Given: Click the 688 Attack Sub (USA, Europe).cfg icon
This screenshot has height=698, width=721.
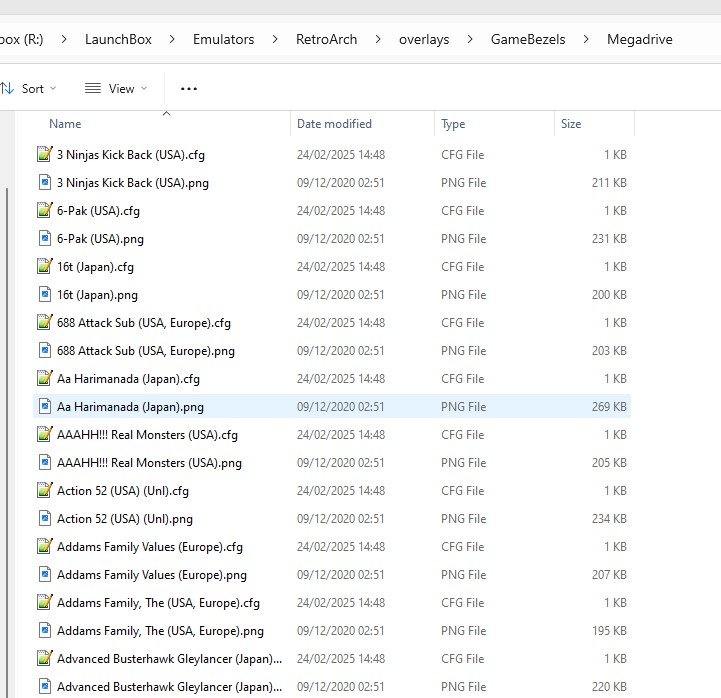Looking at the screenshot, I should coord(45,323).
